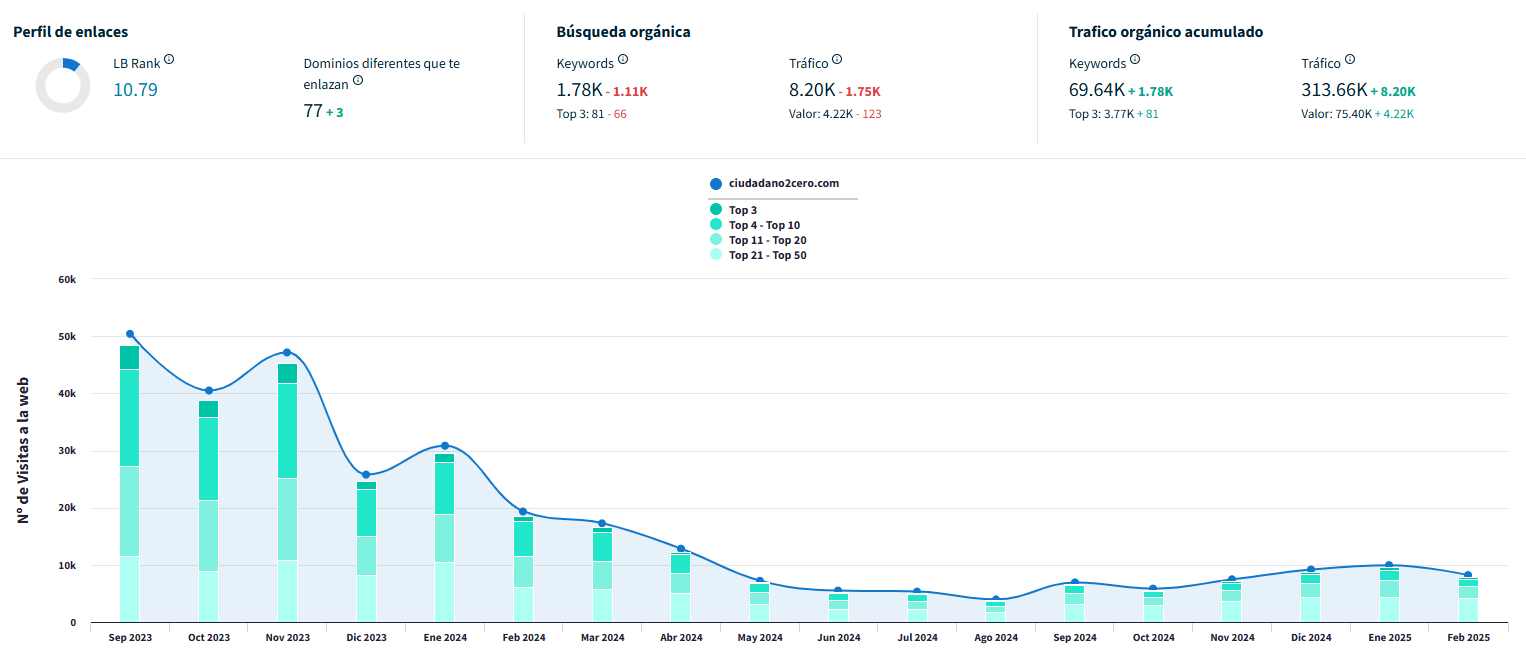Open the info icon beside LB Rank
1526x657 pixels.
[x=169, y=59]
